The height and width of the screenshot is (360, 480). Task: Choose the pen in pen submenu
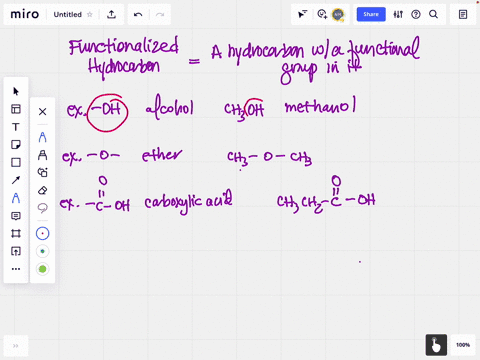coord(42,137)
